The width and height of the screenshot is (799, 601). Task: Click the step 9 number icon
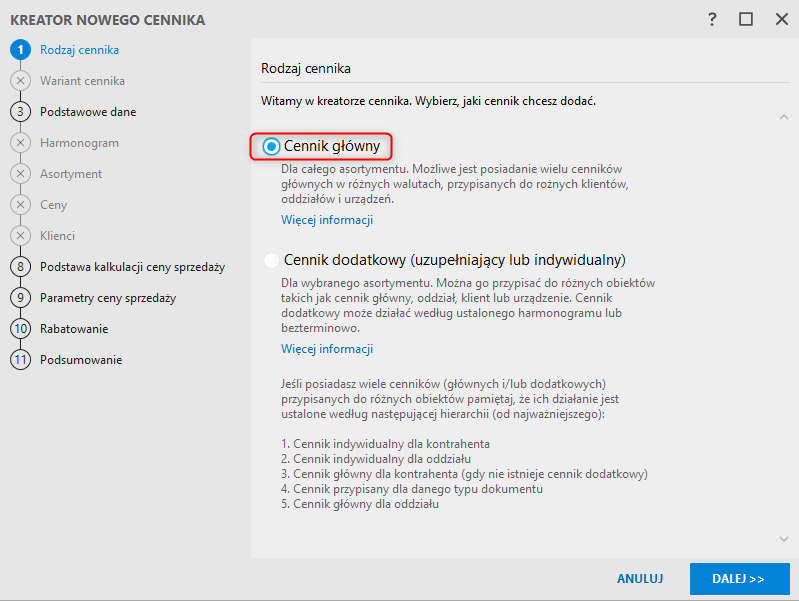pyautogui.click(x=20, y=298)
